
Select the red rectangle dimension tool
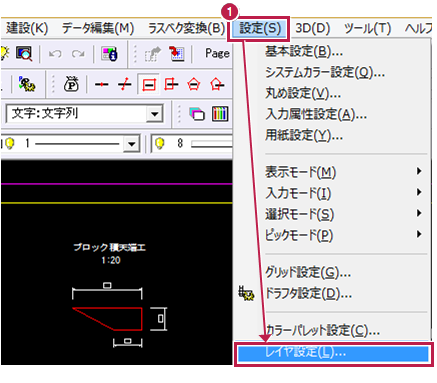(x=148, y=85)
